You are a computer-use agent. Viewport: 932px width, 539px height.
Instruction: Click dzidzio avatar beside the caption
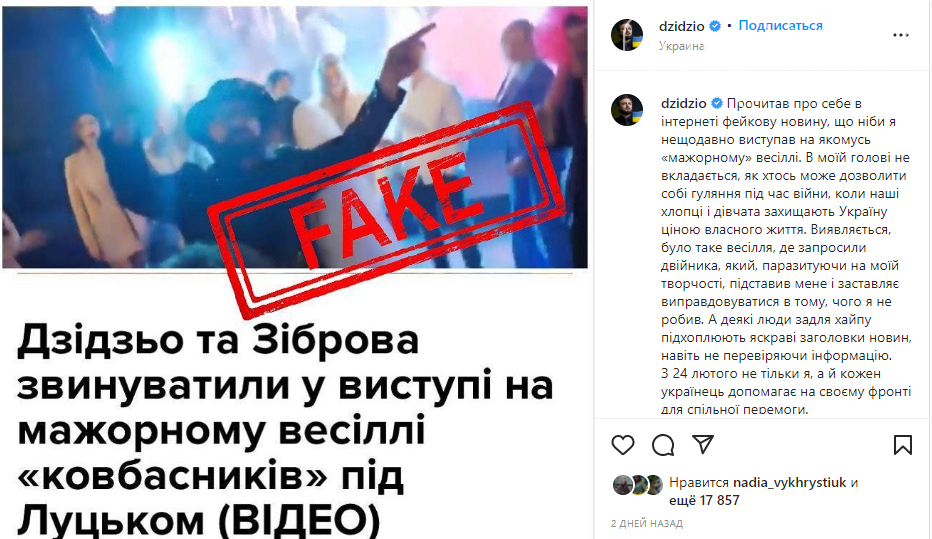627,110
